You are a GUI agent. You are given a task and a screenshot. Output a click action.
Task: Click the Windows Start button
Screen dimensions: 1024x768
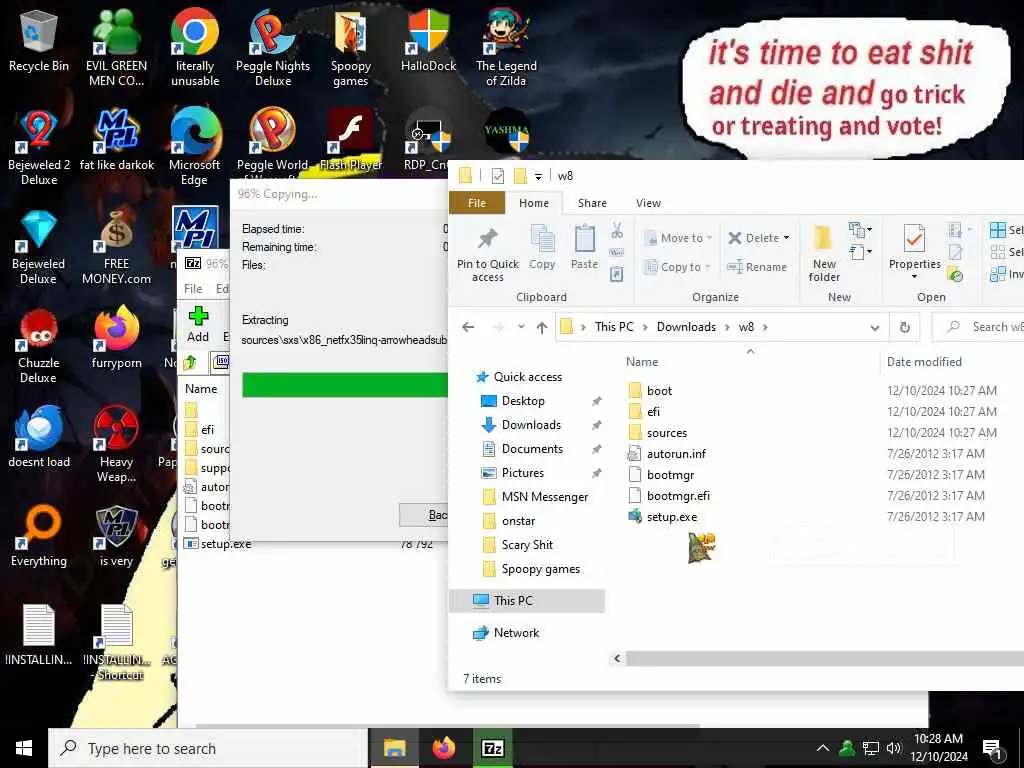(24, 748)
